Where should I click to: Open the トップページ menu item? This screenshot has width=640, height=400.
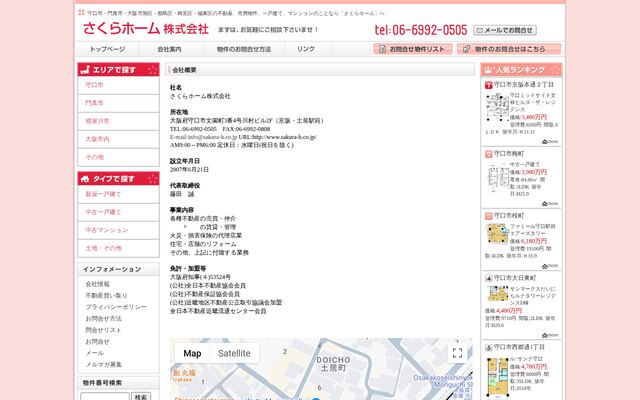pyautogui.click(x=107, y=49)
